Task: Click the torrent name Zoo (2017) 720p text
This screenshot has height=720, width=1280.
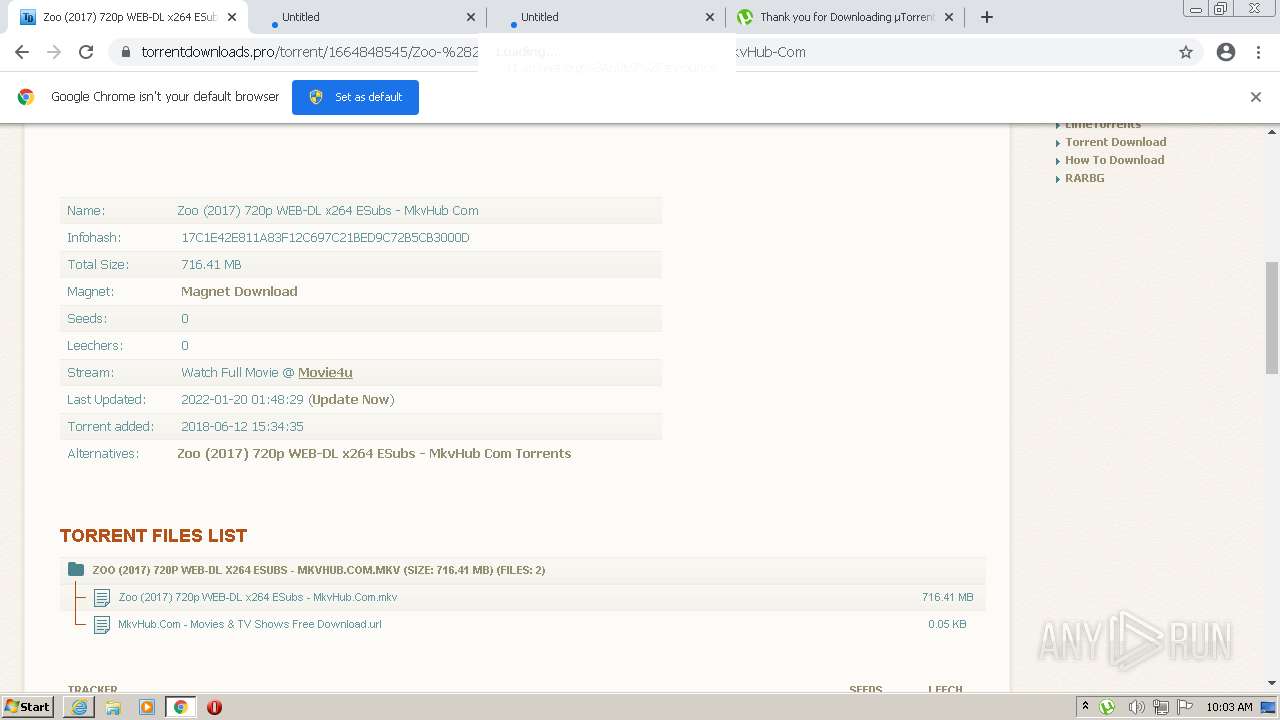Action: click(328, 211)
